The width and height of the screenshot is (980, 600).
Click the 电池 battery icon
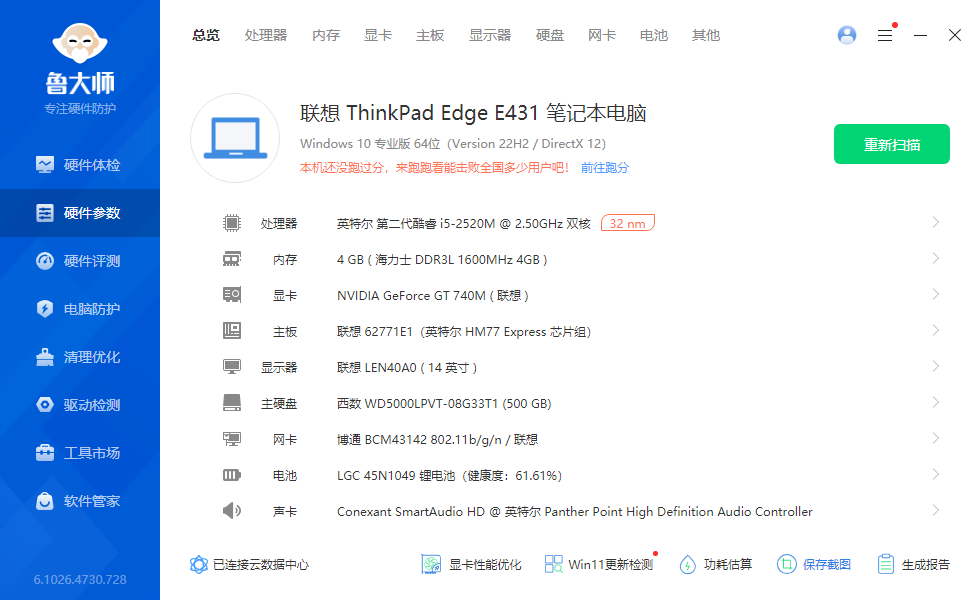[x=232, y=475]
